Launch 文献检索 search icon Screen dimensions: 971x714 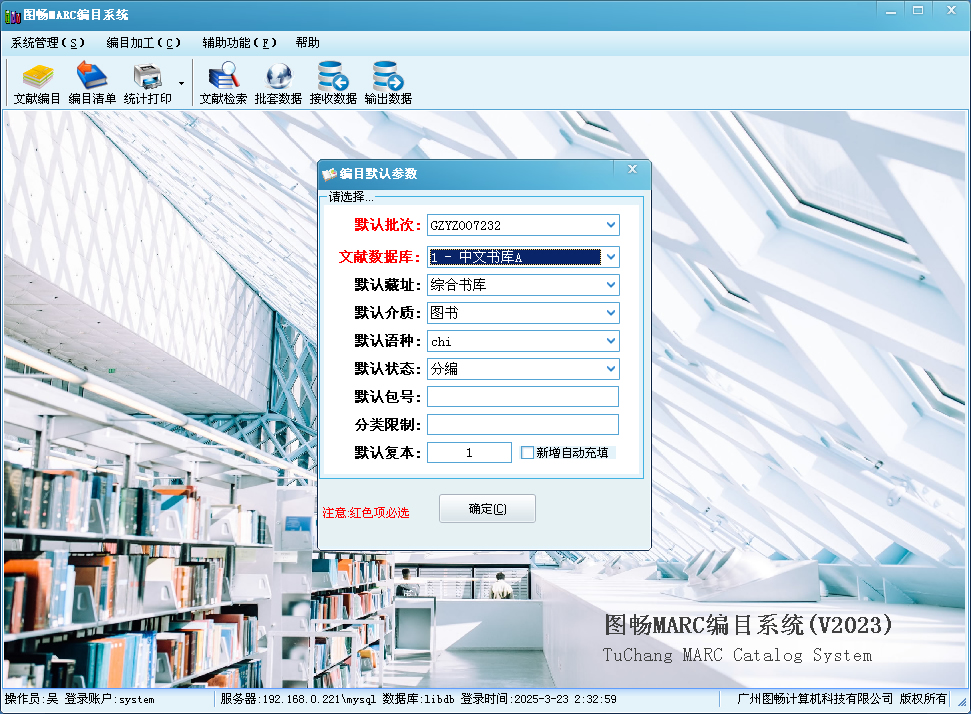coord(223,77)
